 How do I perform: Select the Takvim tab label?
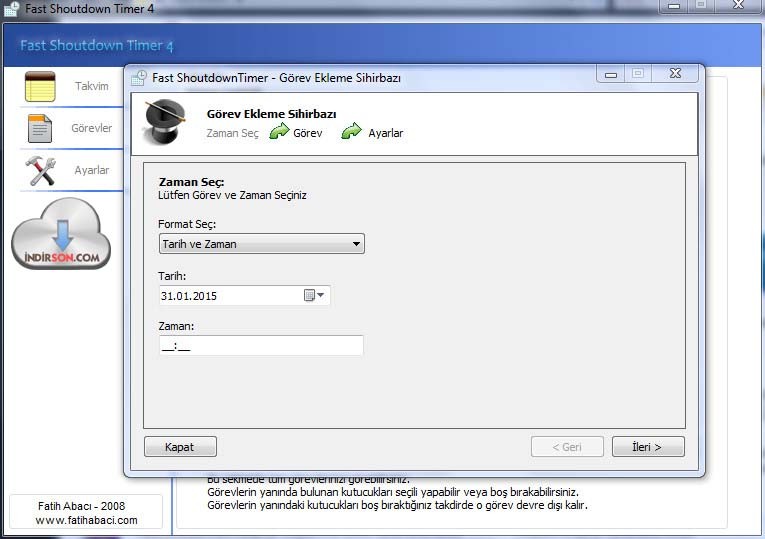(x=92, y=86)
